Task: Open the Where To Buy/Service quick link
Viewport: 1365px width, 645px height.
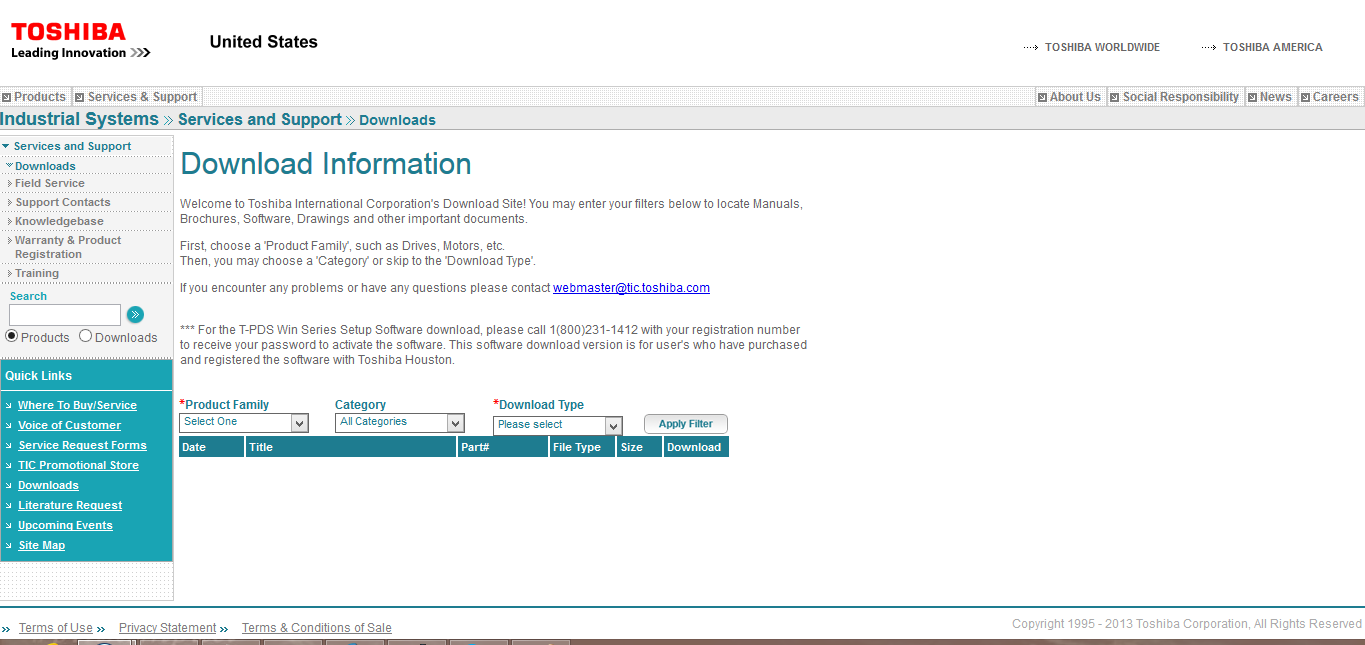Action: [77, 405]
